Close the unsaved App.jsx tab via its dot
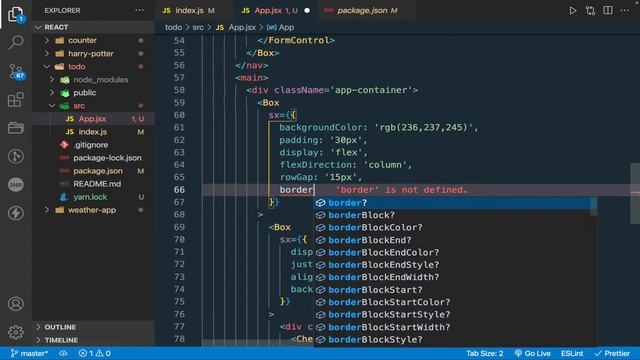640x360 pixels. point(307,11)
